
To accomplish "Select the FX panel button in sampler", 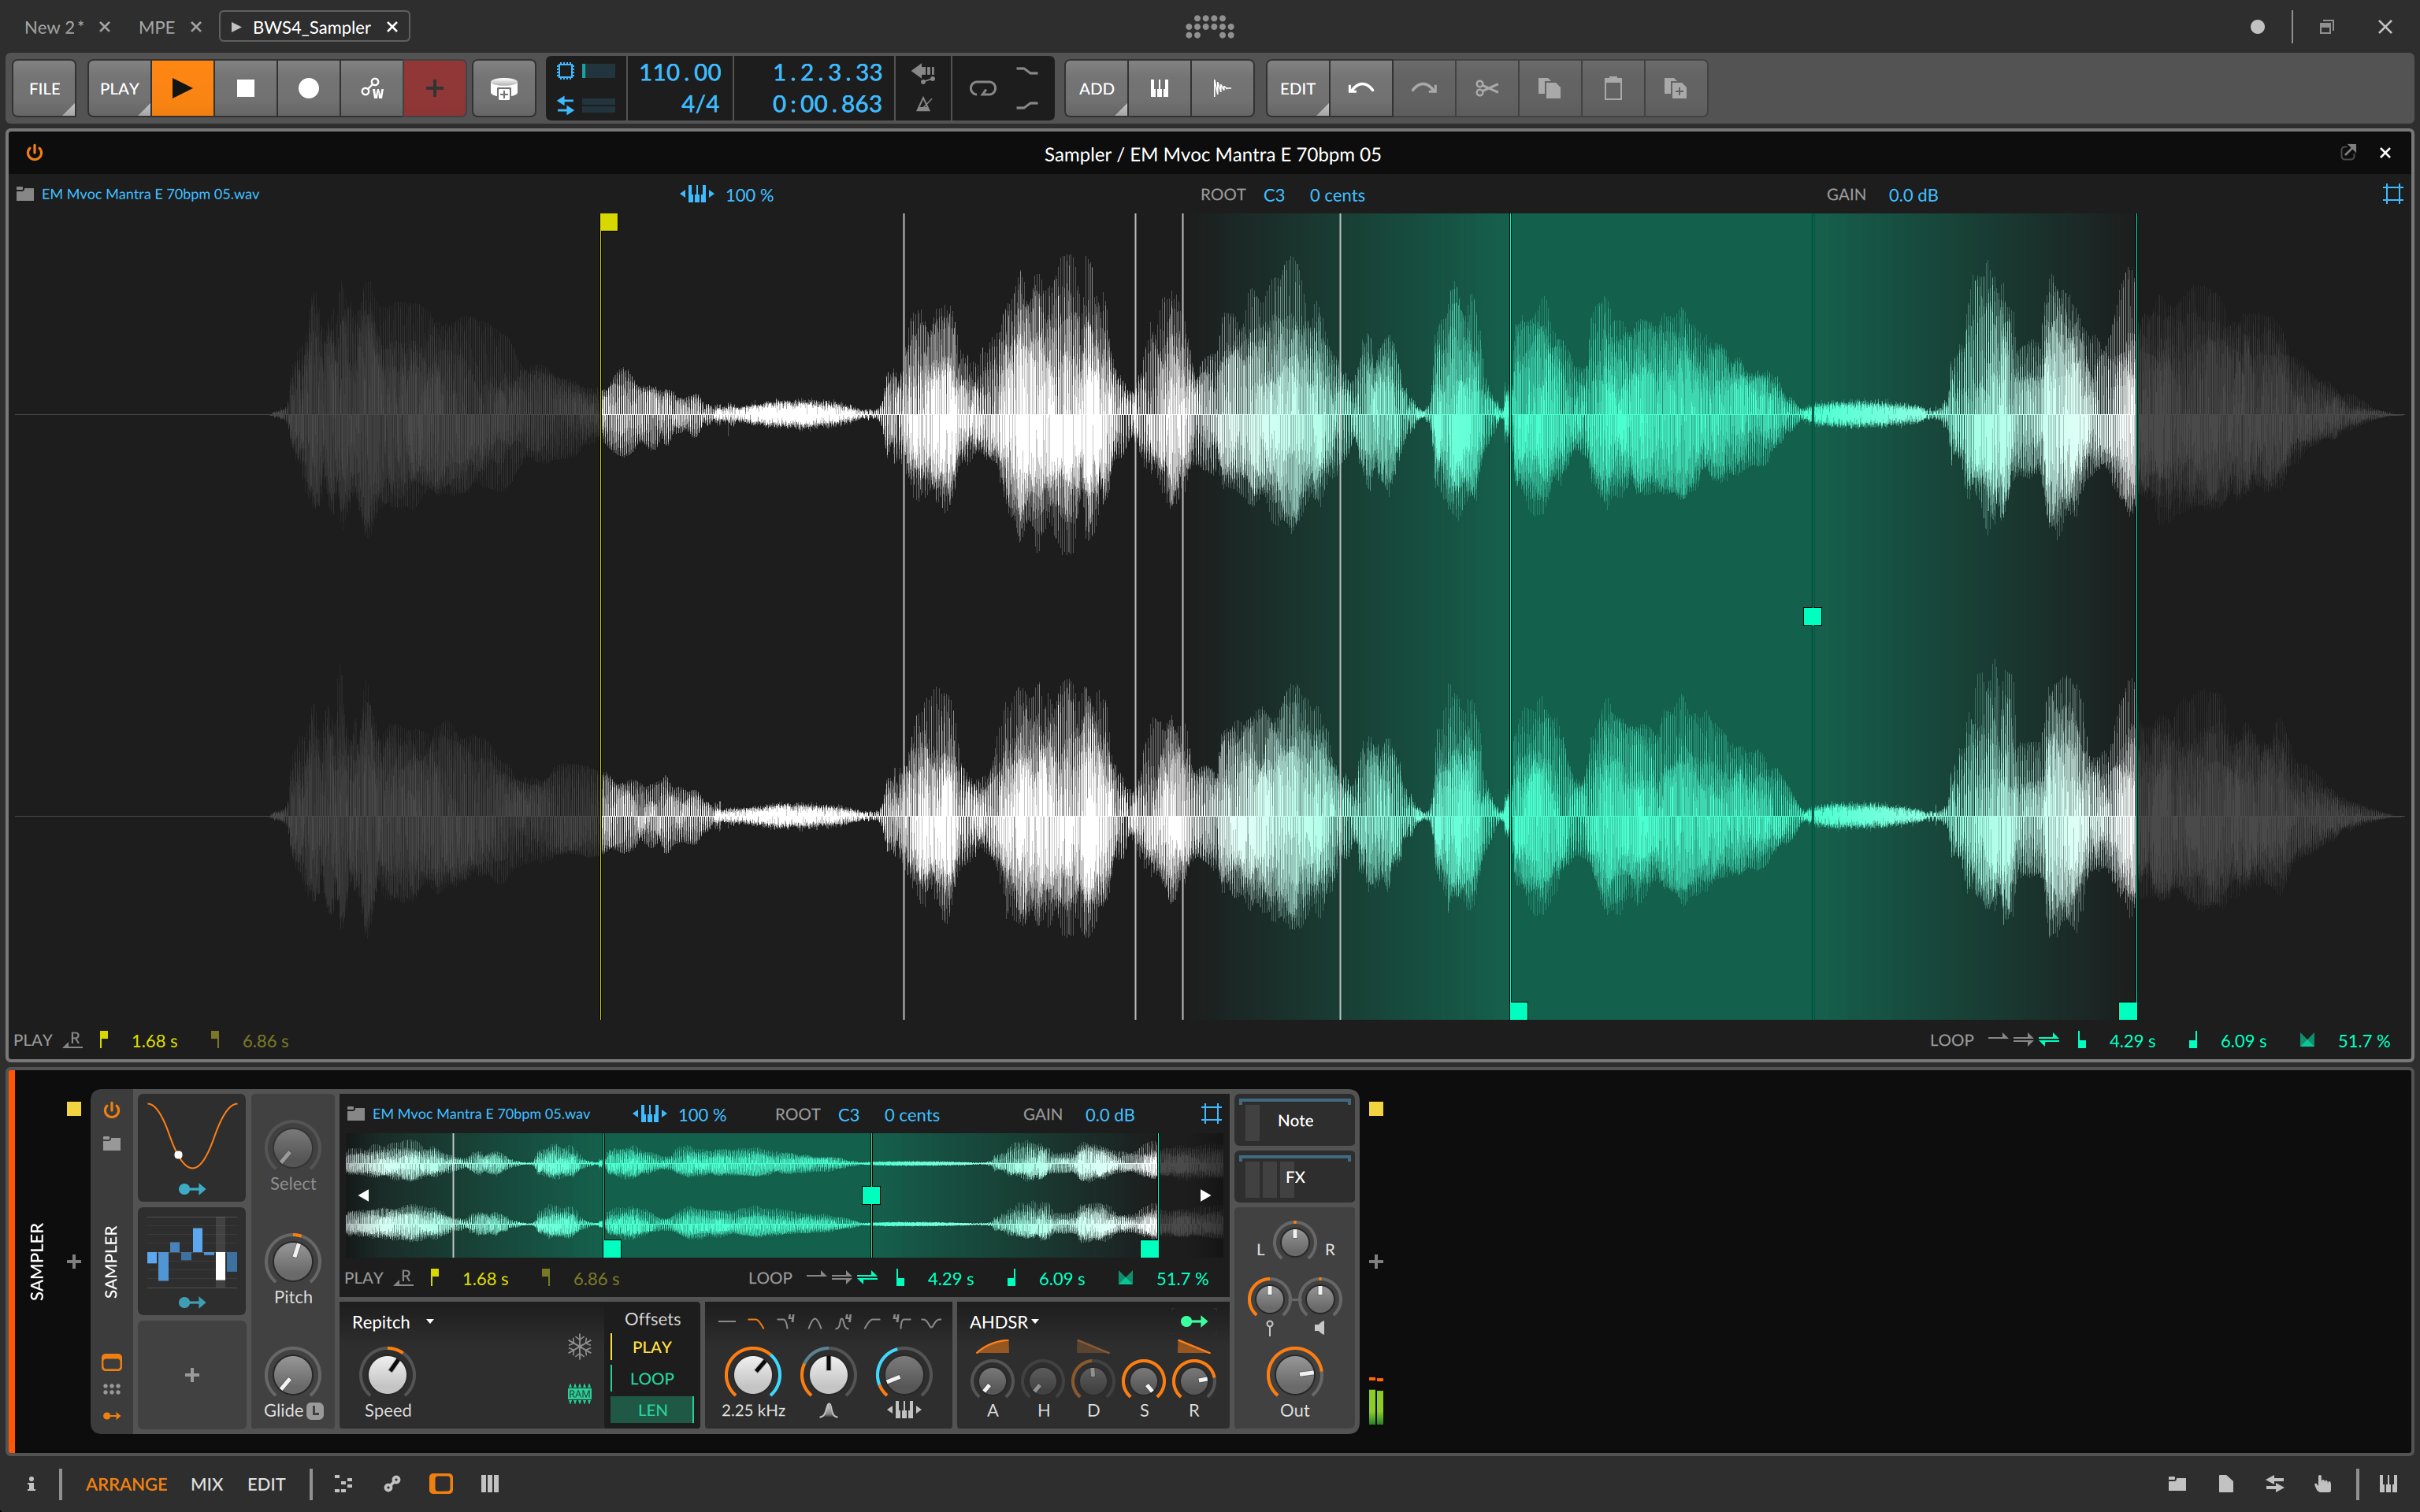I will point(1294,1177).
